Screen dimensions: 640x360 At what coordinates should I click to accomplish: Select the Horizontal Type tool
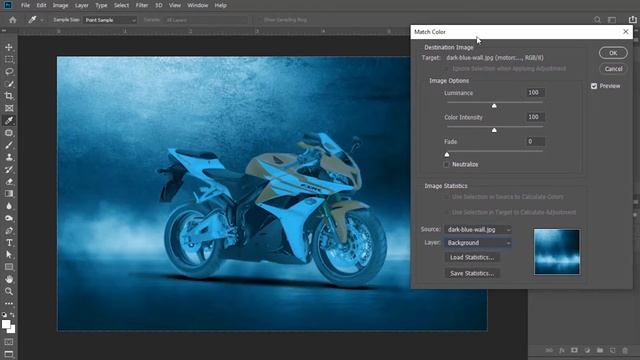click(9, 242)
